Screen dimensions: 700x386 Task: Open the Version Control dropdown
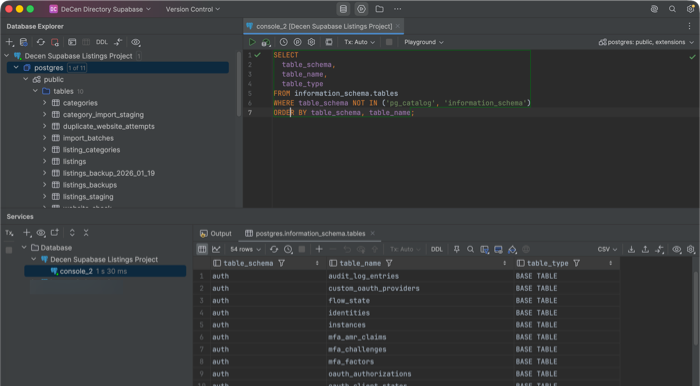193,9
